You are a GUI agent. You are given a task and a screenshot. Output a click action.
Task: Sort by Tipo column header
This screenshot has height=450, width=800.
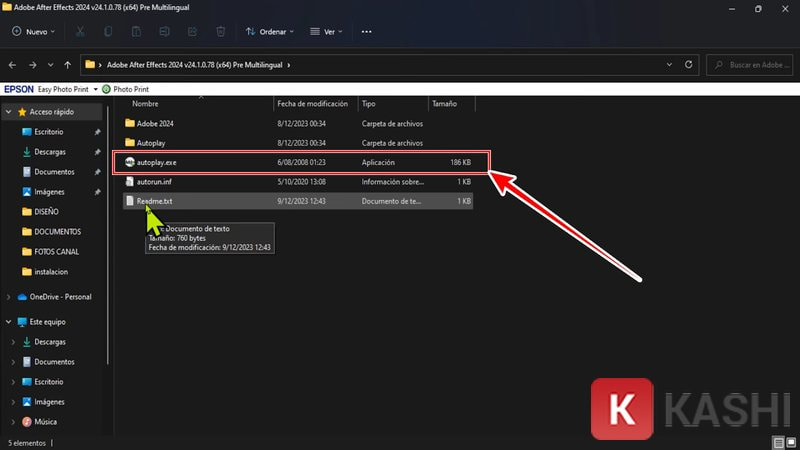coord(368,104)
